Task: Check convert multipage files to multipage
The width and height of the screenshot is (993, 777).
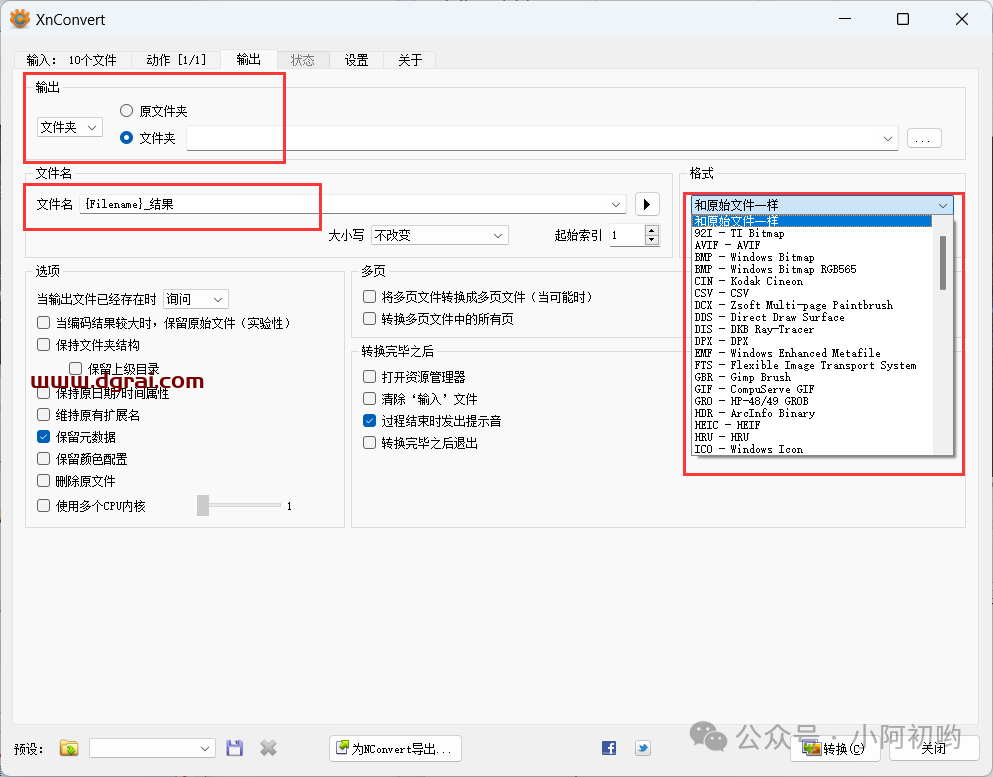Action: coord(369,296)
